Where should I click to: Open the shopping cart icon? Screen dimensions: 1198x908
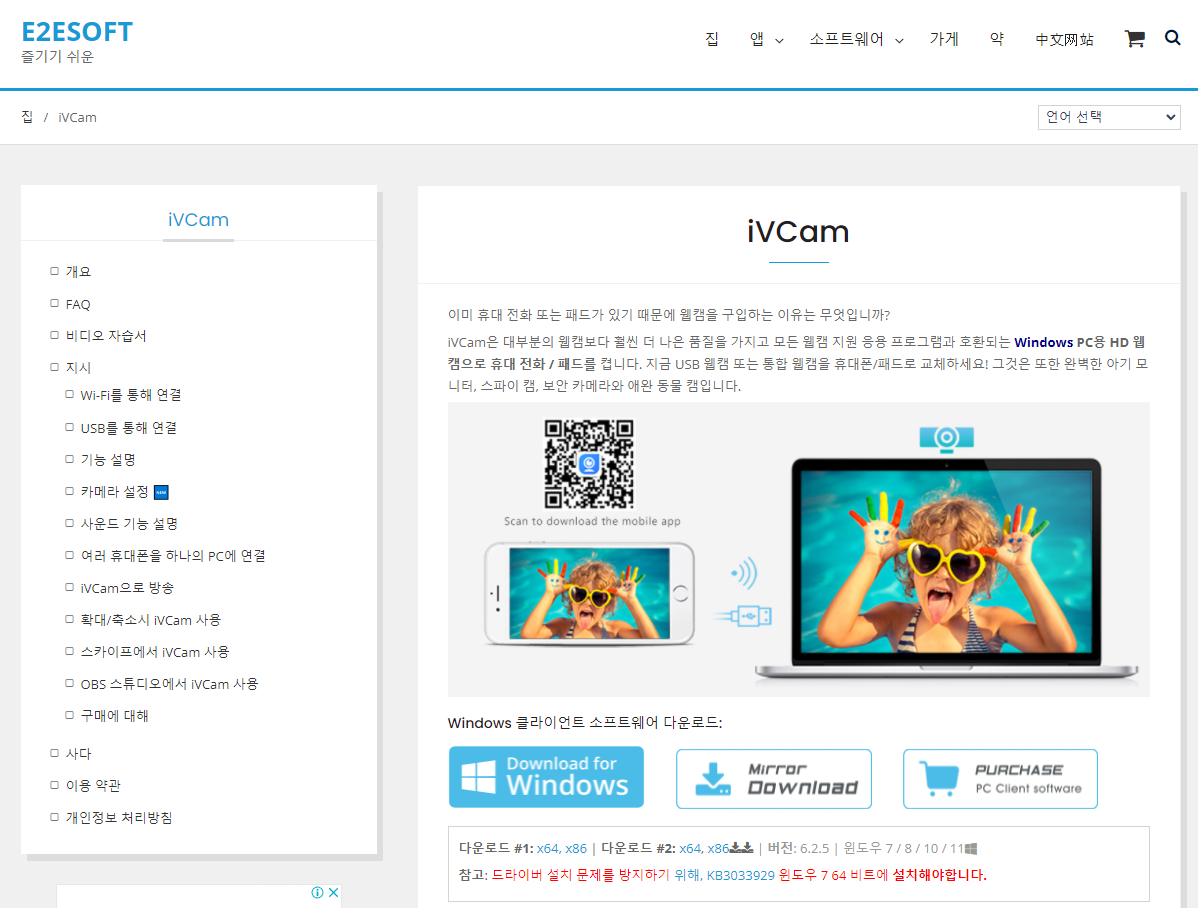point(1135,39)
